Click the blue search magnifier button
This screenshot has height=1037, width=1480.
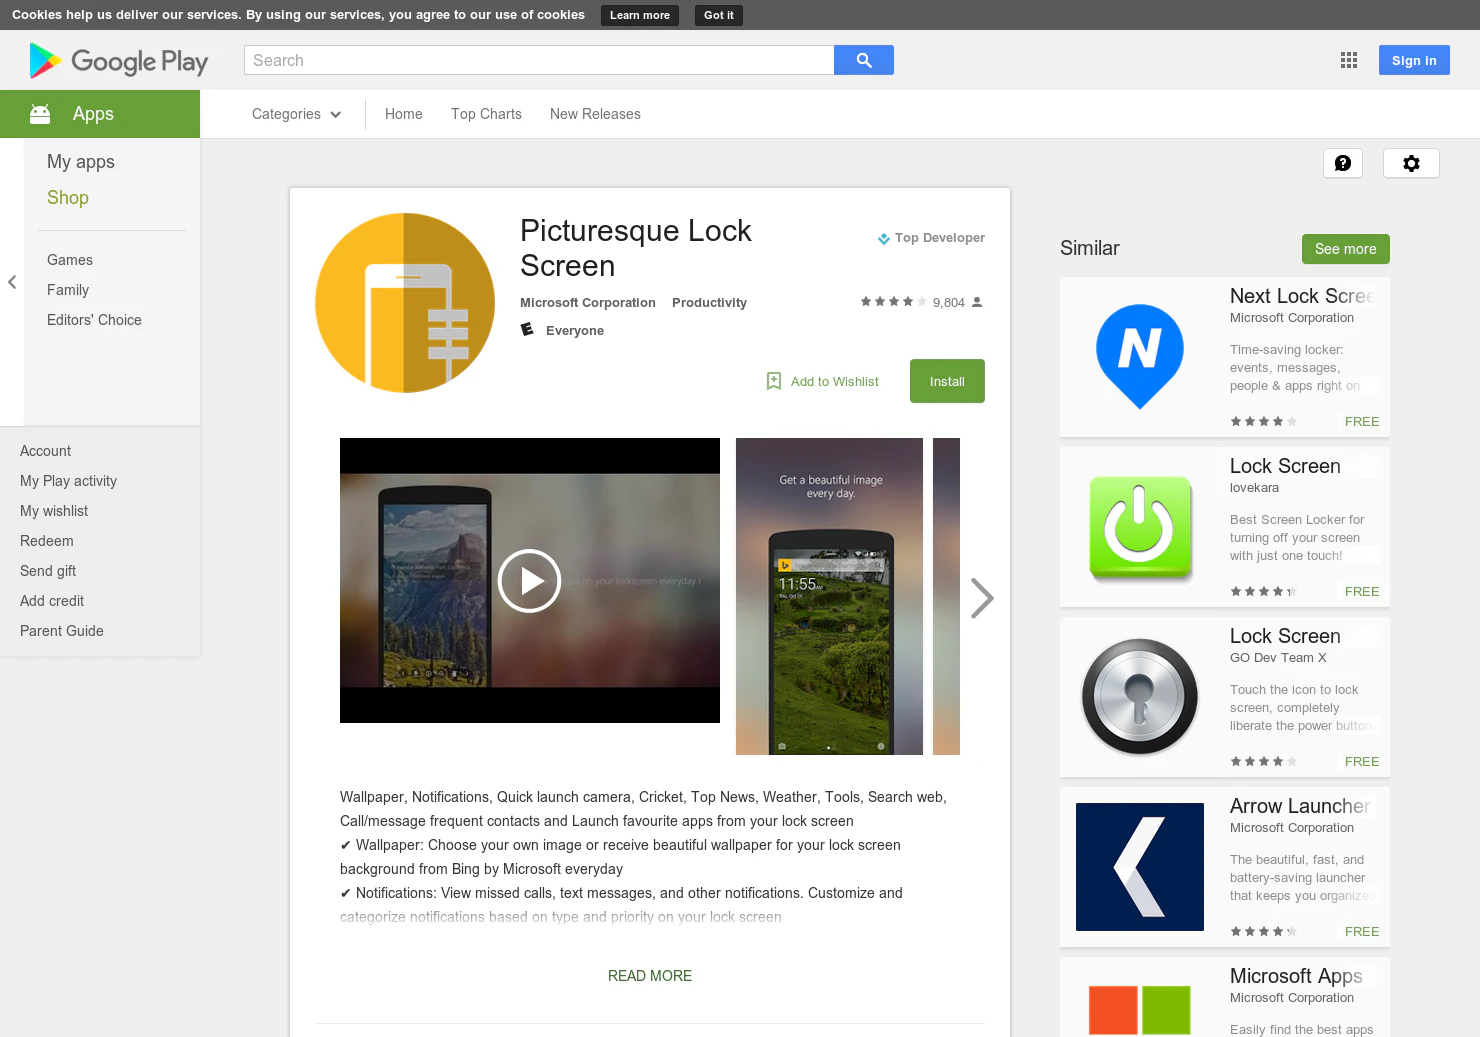864,60
